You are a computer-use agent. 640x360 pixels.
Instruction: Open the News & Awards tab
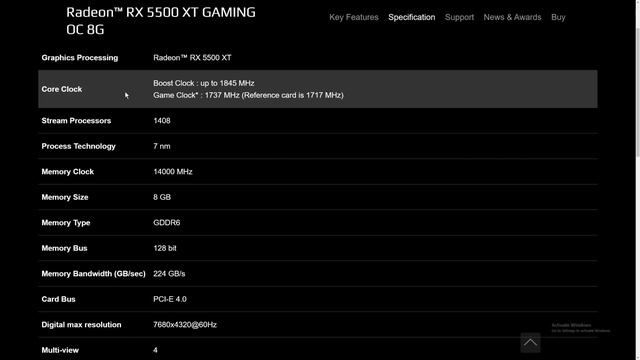click(x=512, y=17)
